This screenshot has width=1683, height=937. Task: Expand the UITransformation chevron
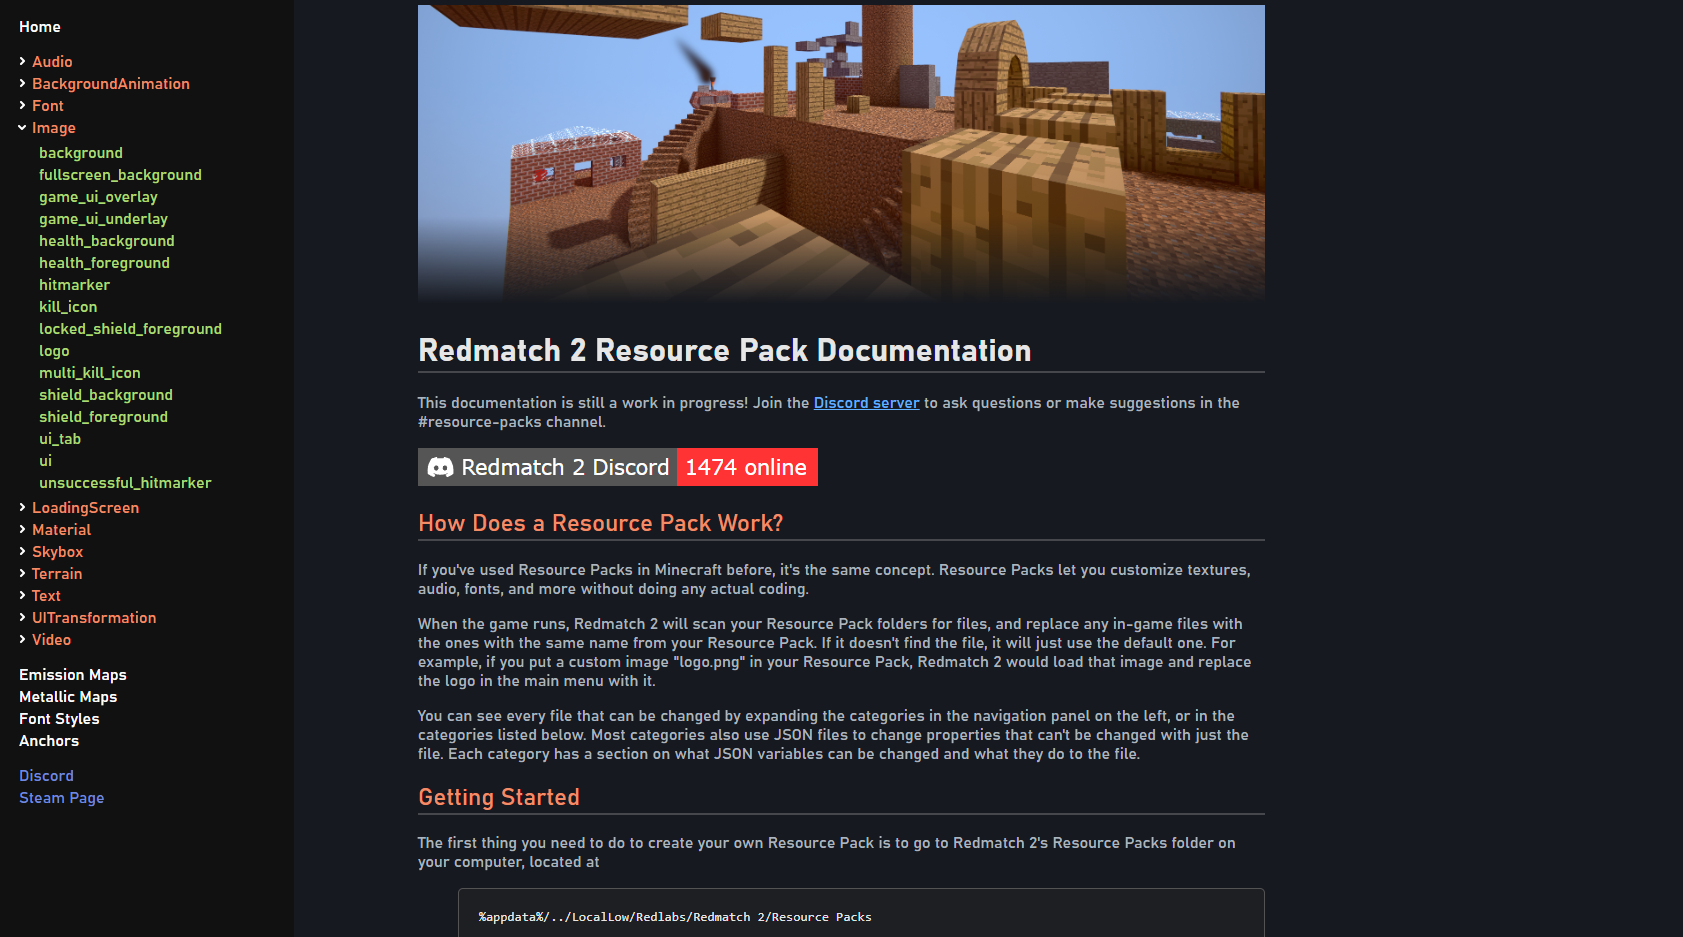(x=22, y=617)
